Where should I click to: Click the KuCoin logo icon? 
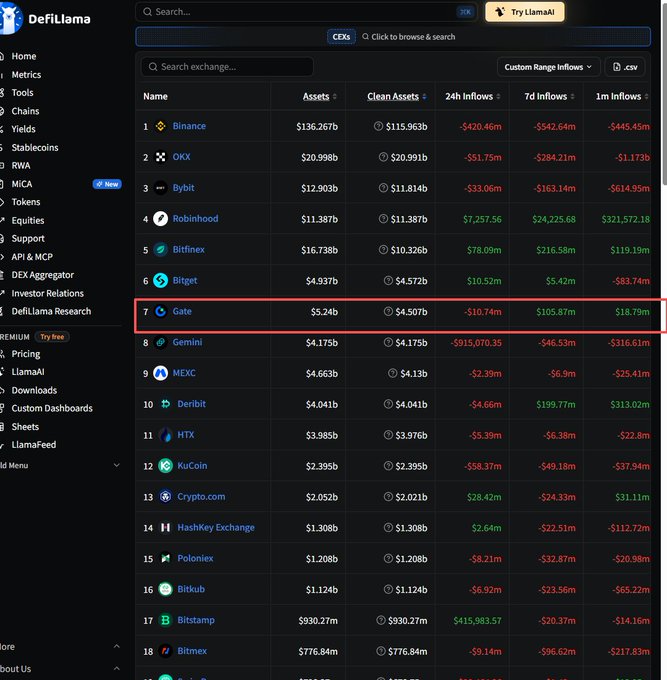tap(165, 466)
